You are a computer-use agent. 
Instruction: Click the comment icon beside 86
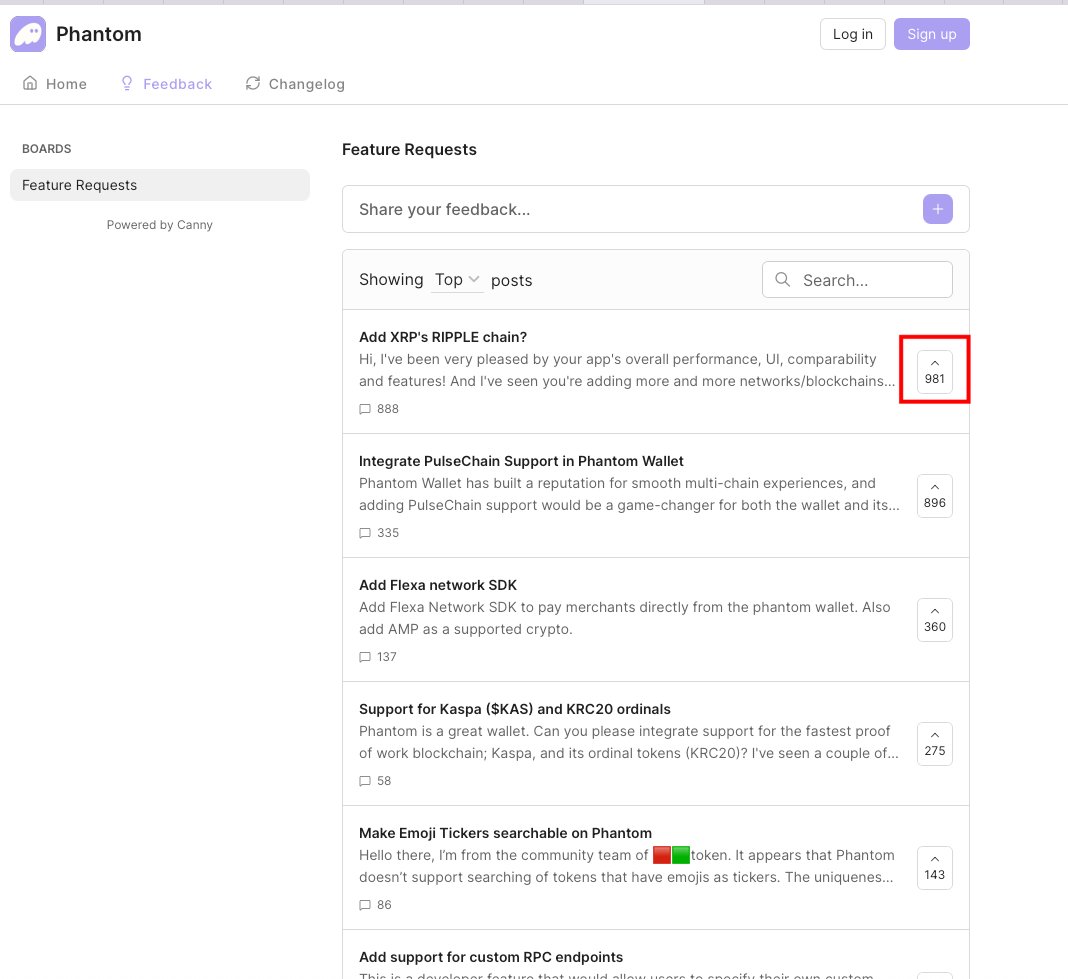[365, 905]
